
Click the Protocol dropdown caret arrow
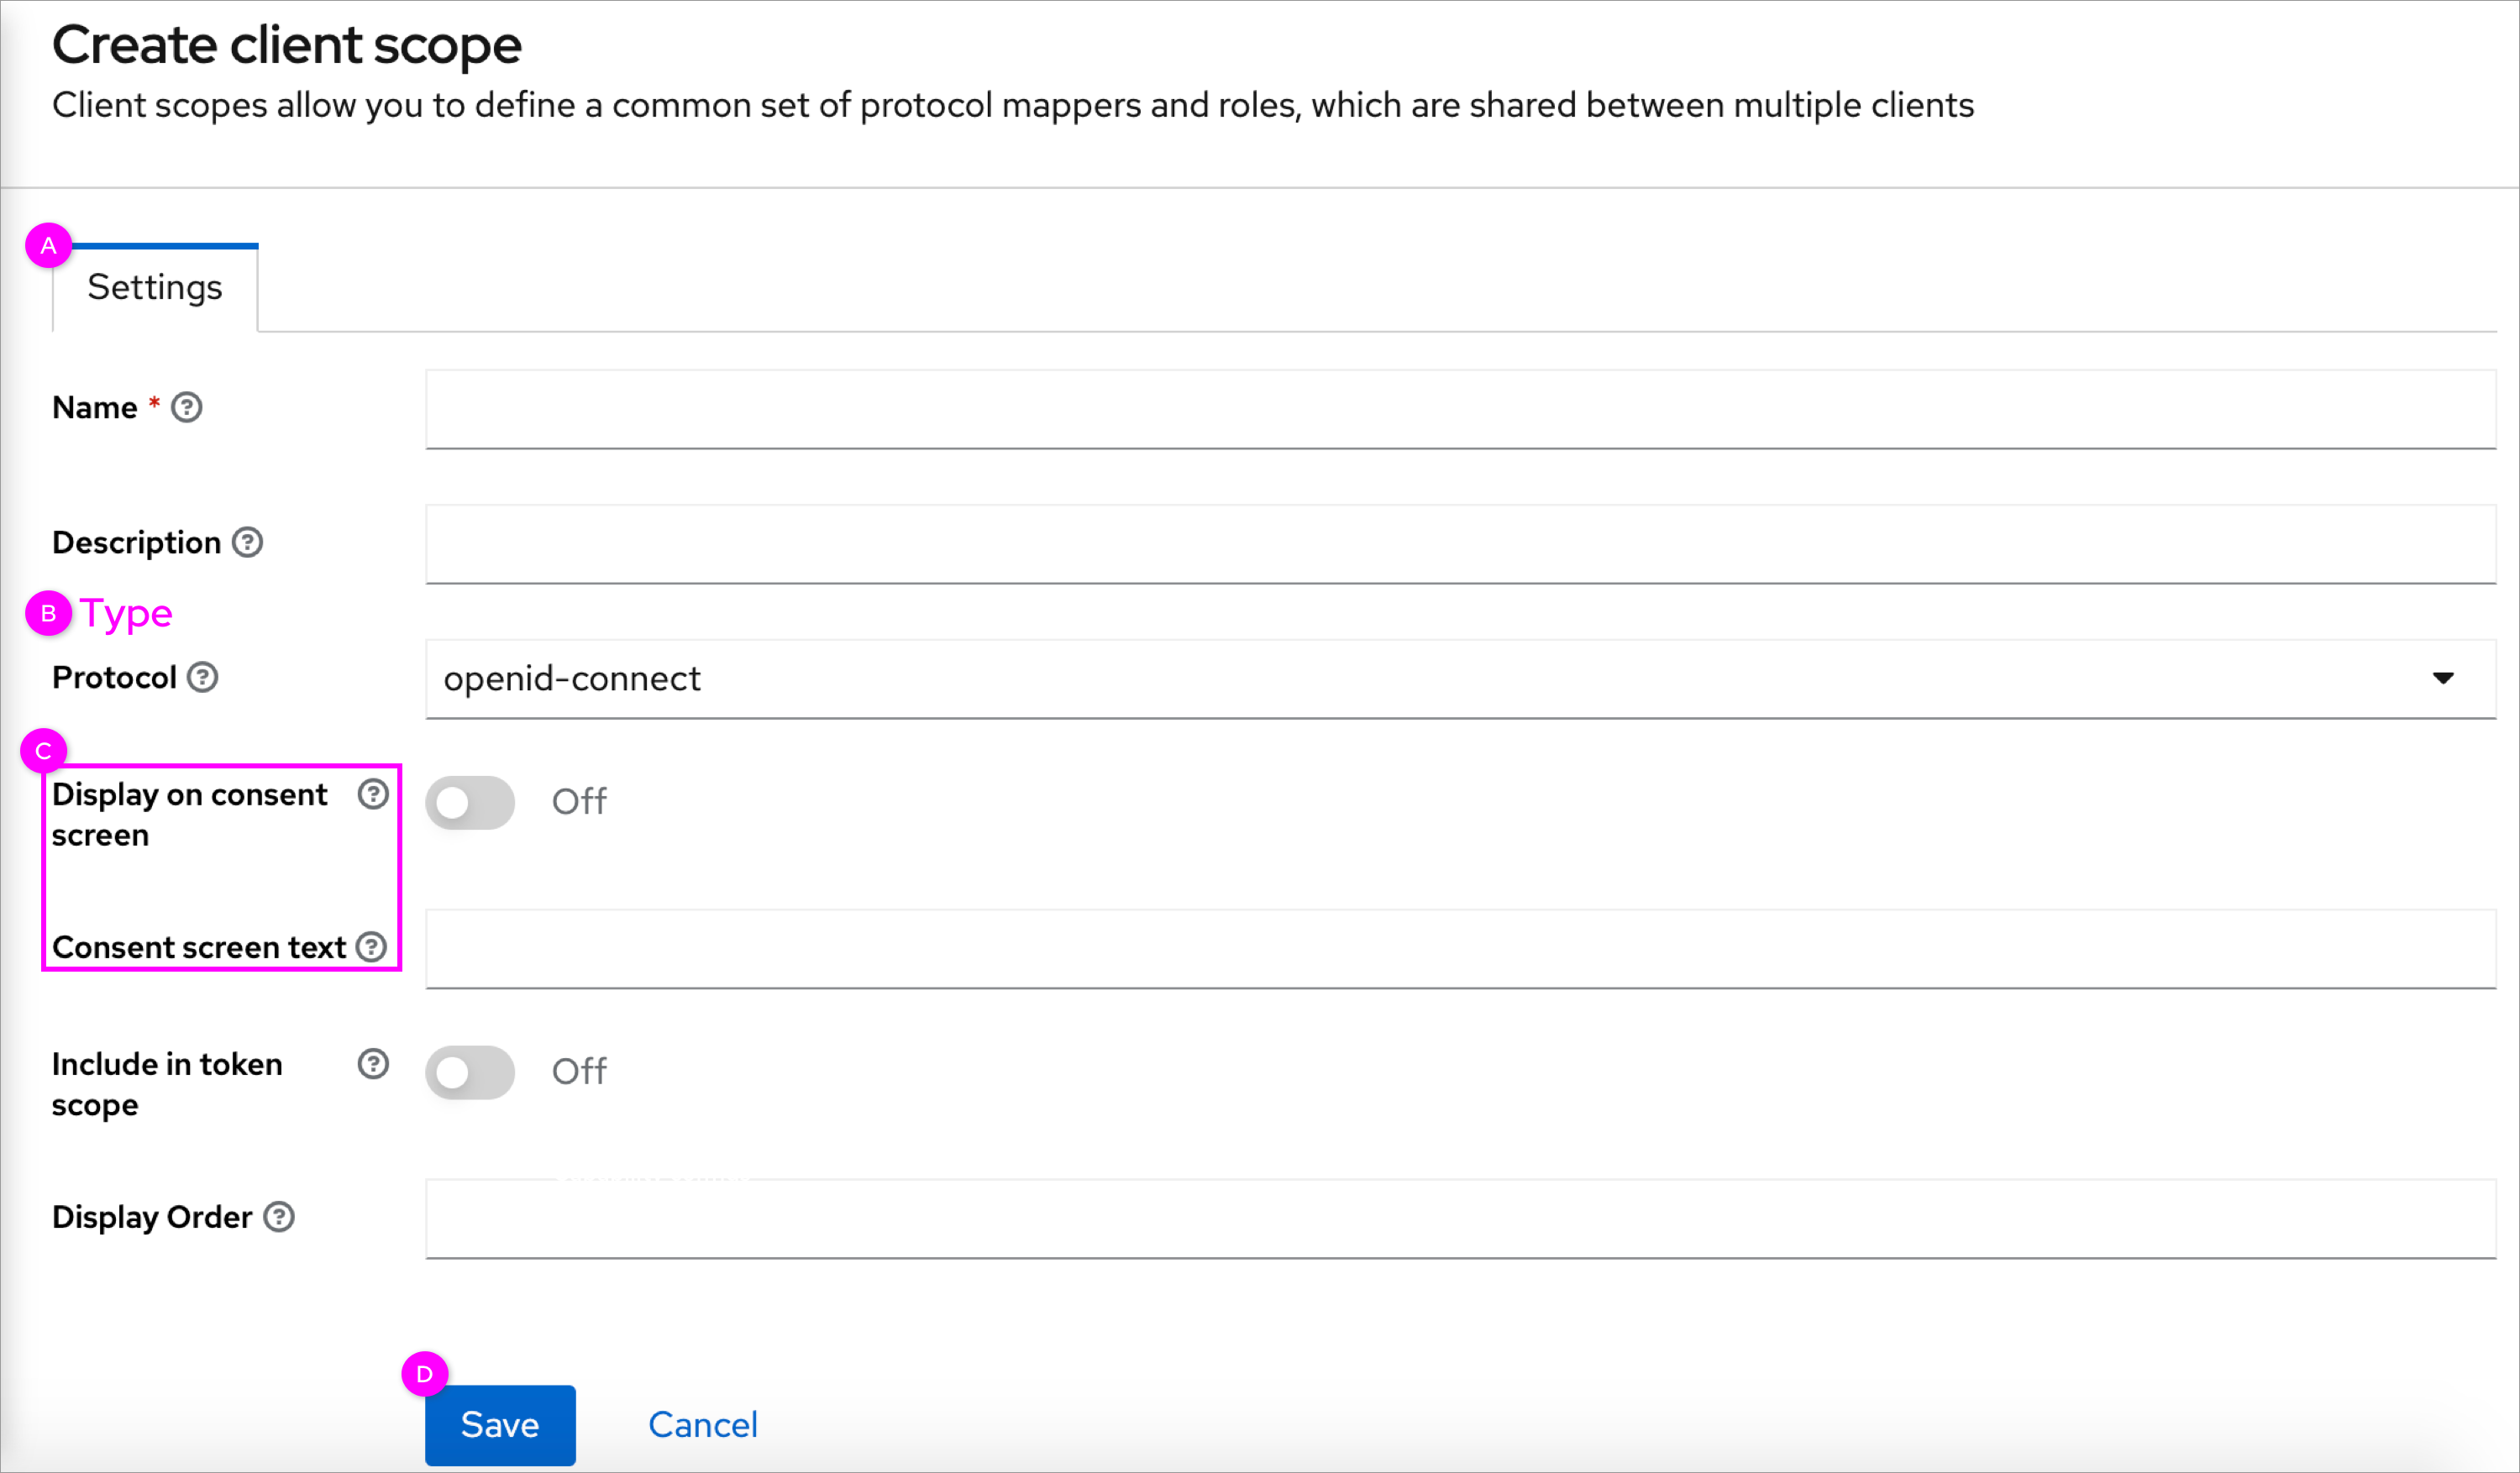(2444, 678)
